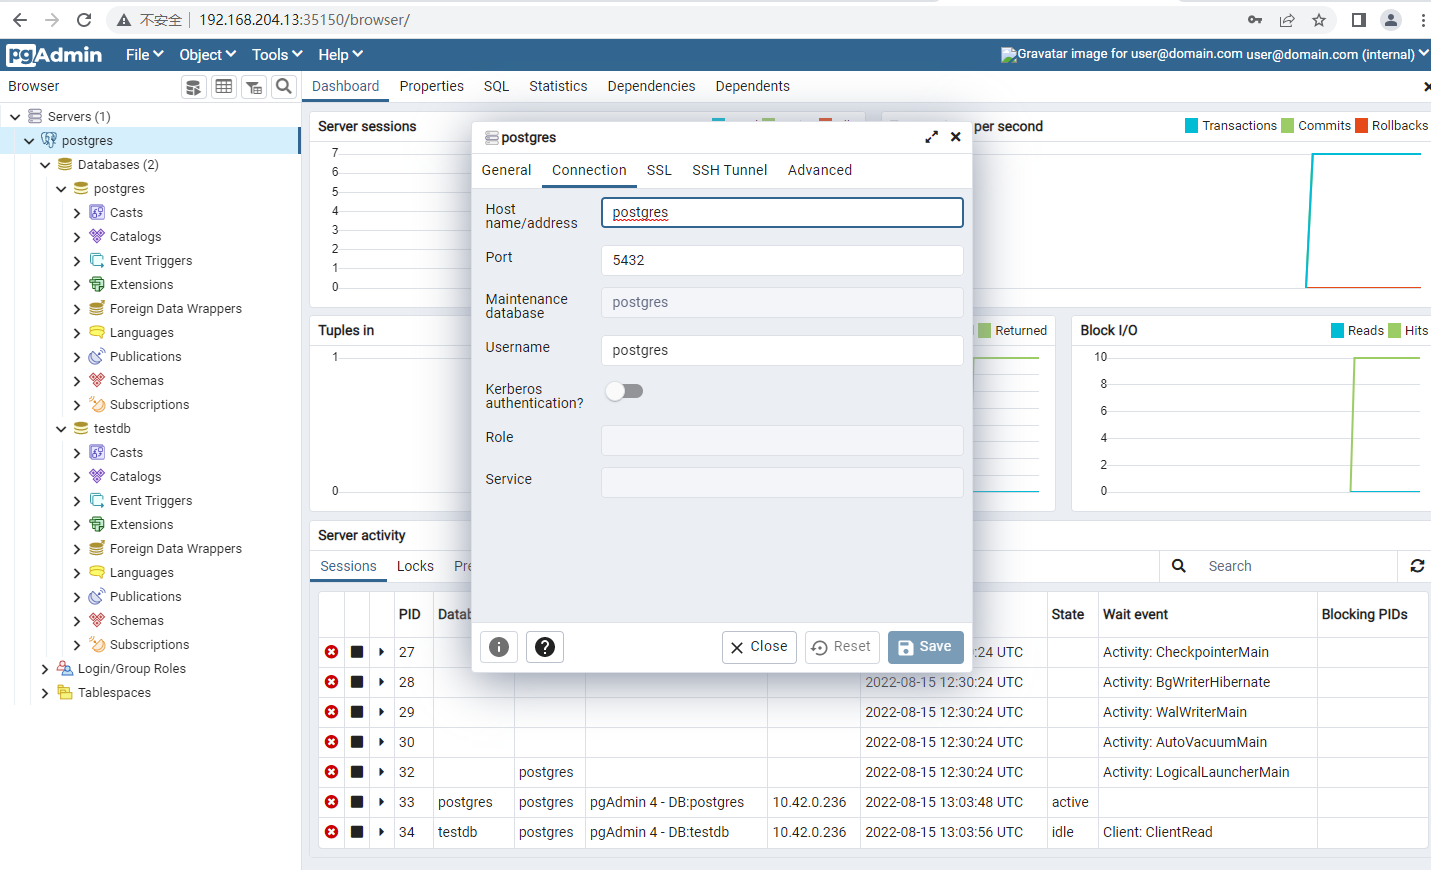
Task: Open the Object menu
Action: [207, 55]
